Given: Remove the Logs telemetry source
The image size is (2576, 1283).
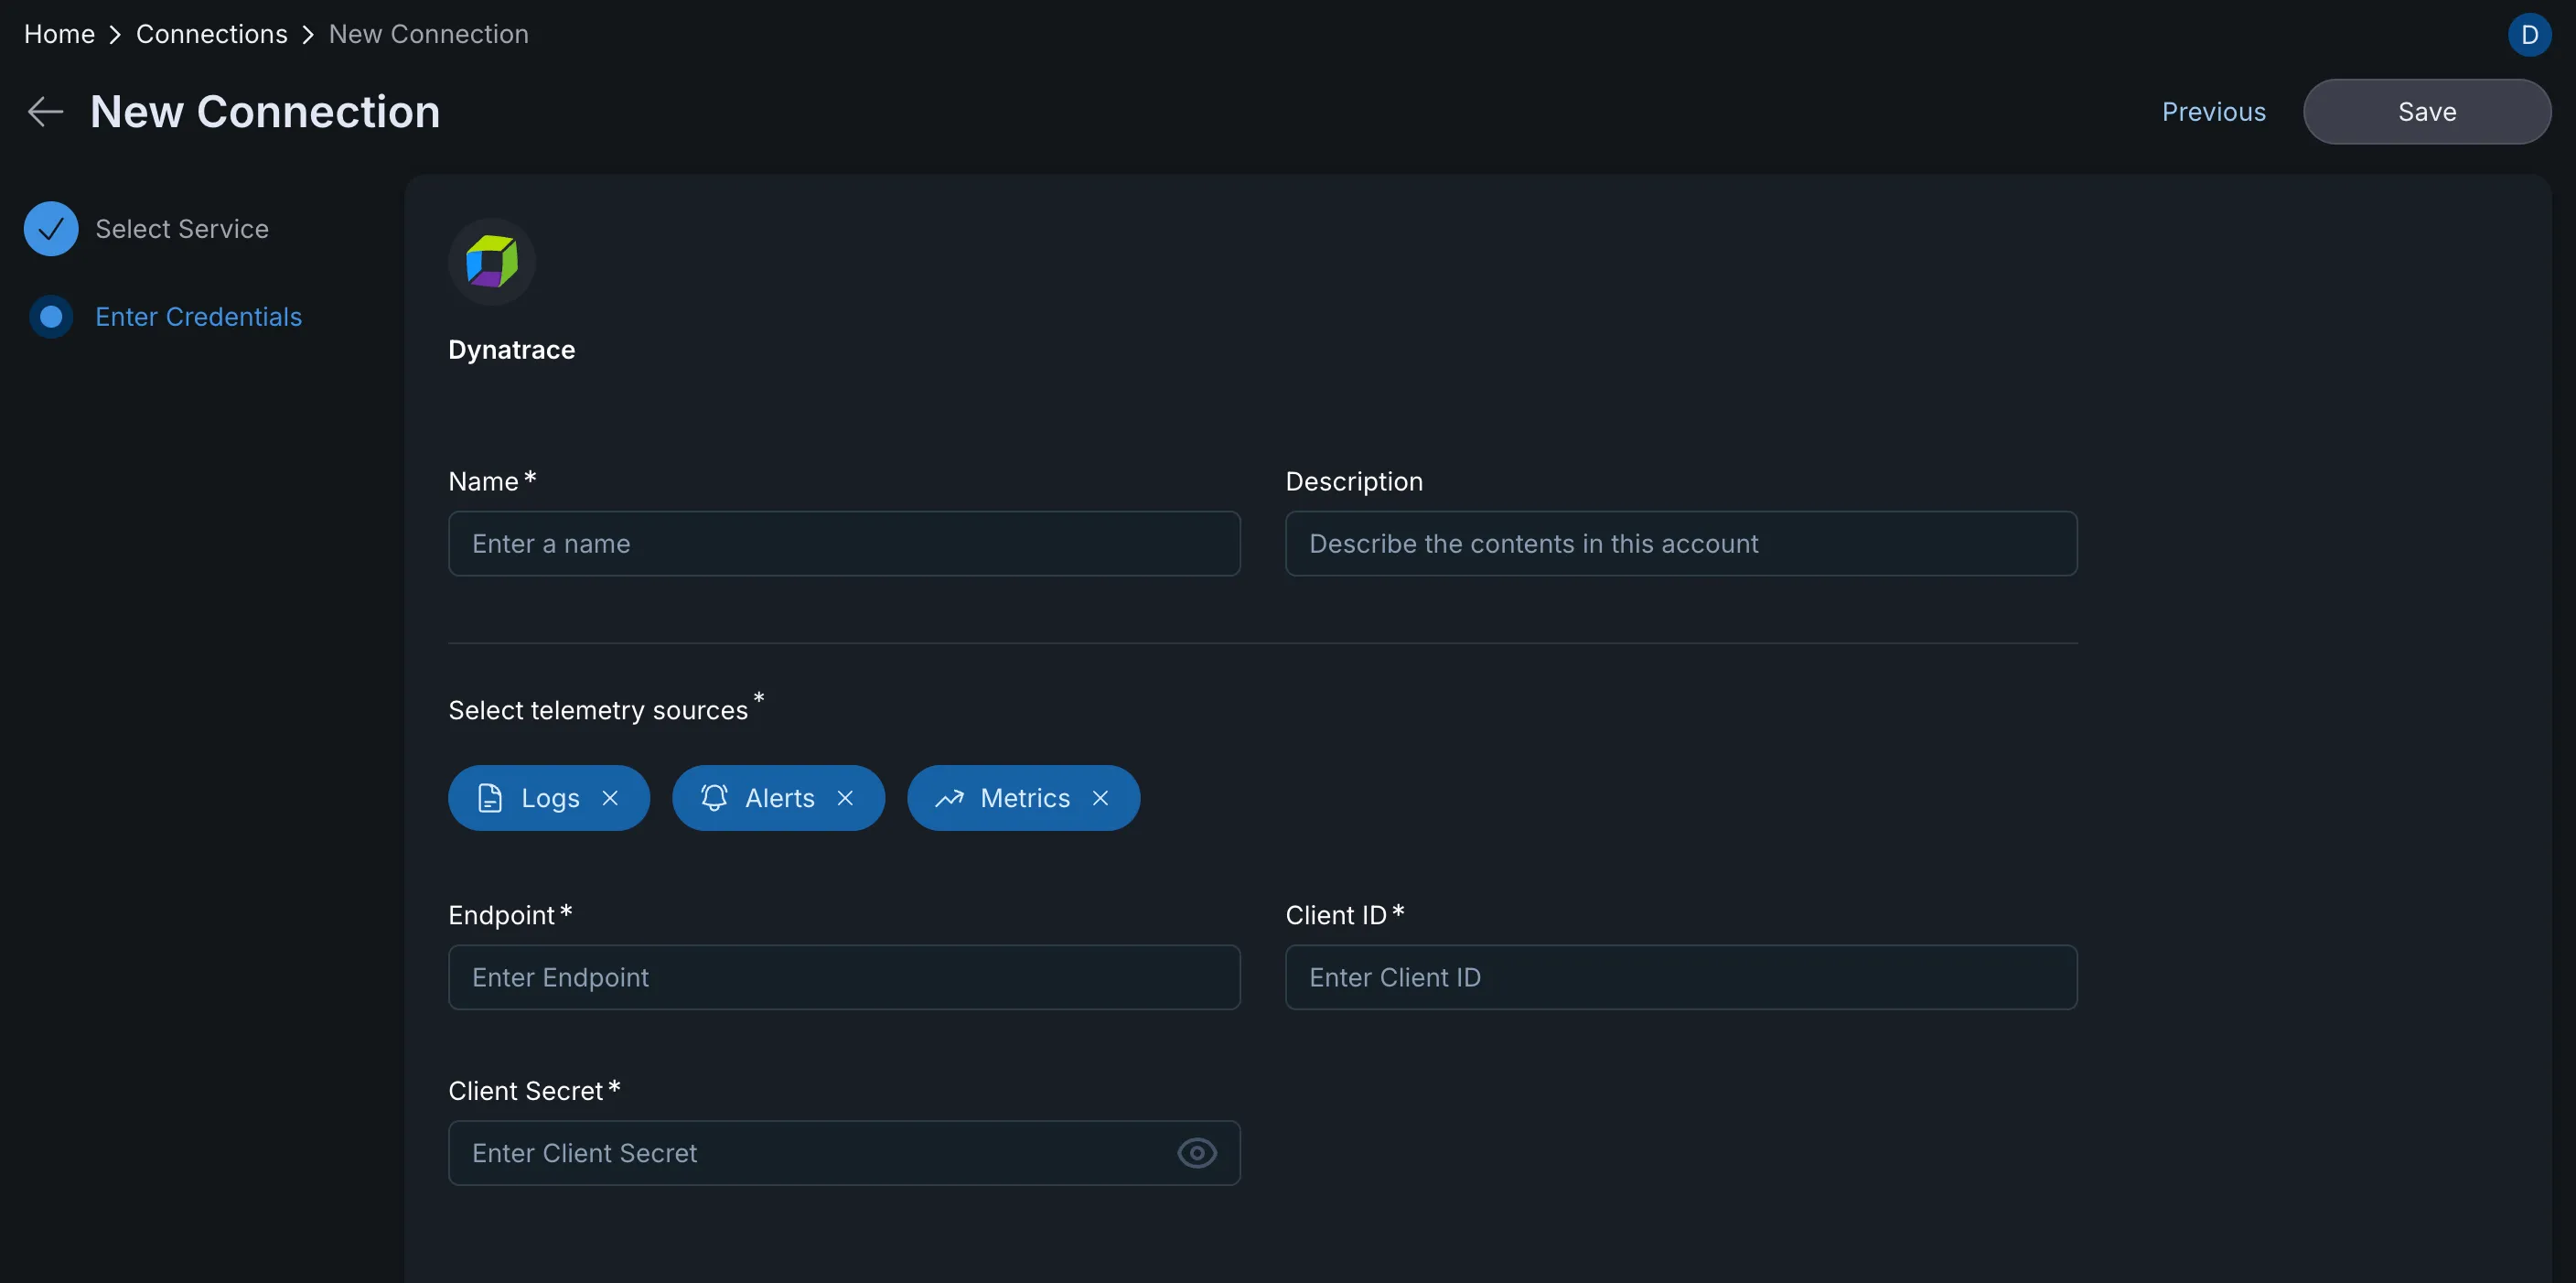Looking at the screenshot, I should point(610,798).
